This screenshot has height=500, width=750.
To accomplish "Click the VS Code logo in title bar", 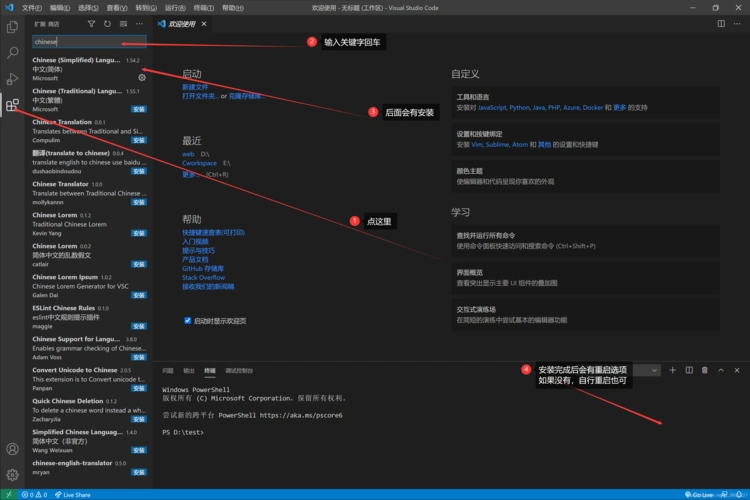I will (9, 8).
